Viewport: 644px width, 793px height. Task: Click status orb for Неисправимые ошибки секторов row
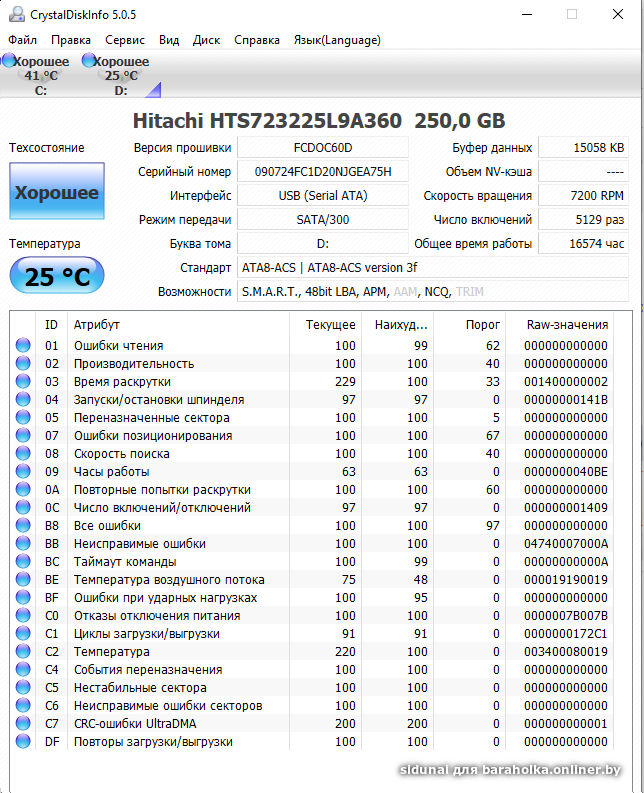23,706
